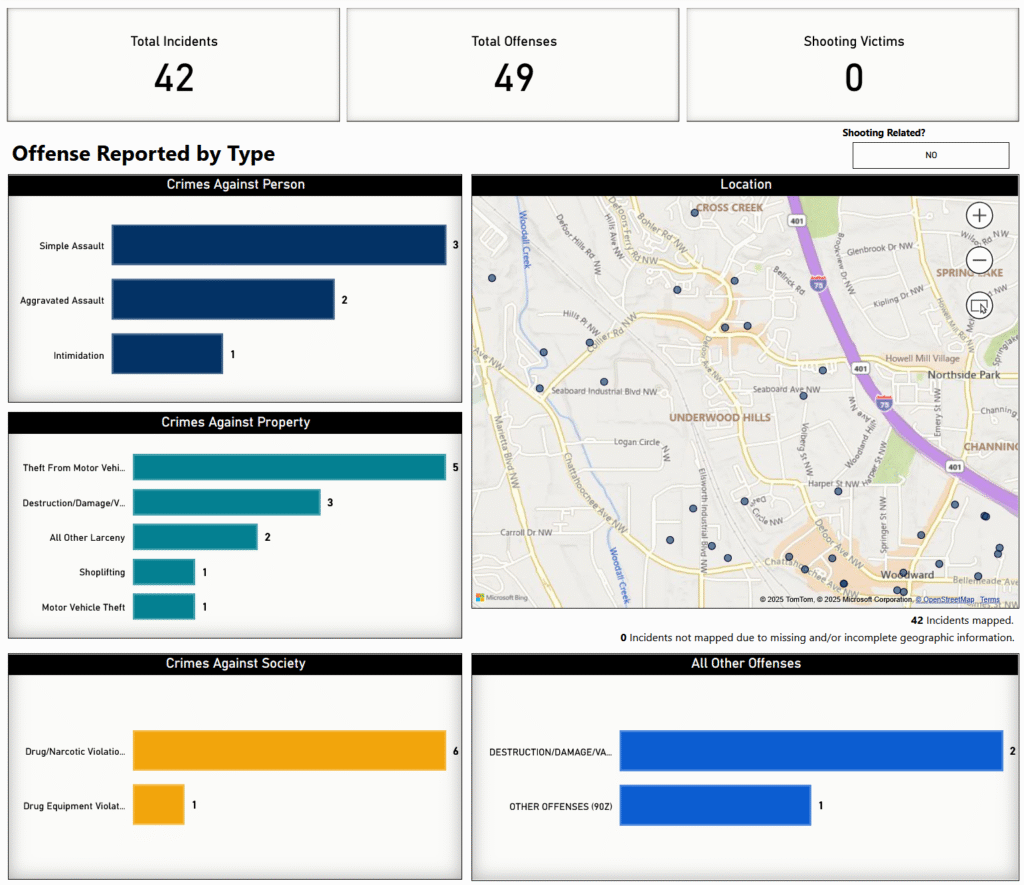Image resolution: width=1024 pixels, height=885 pixels.
Task: Select the teal Theft From Motor Vehicle bar
Action: tap(288, 467)
